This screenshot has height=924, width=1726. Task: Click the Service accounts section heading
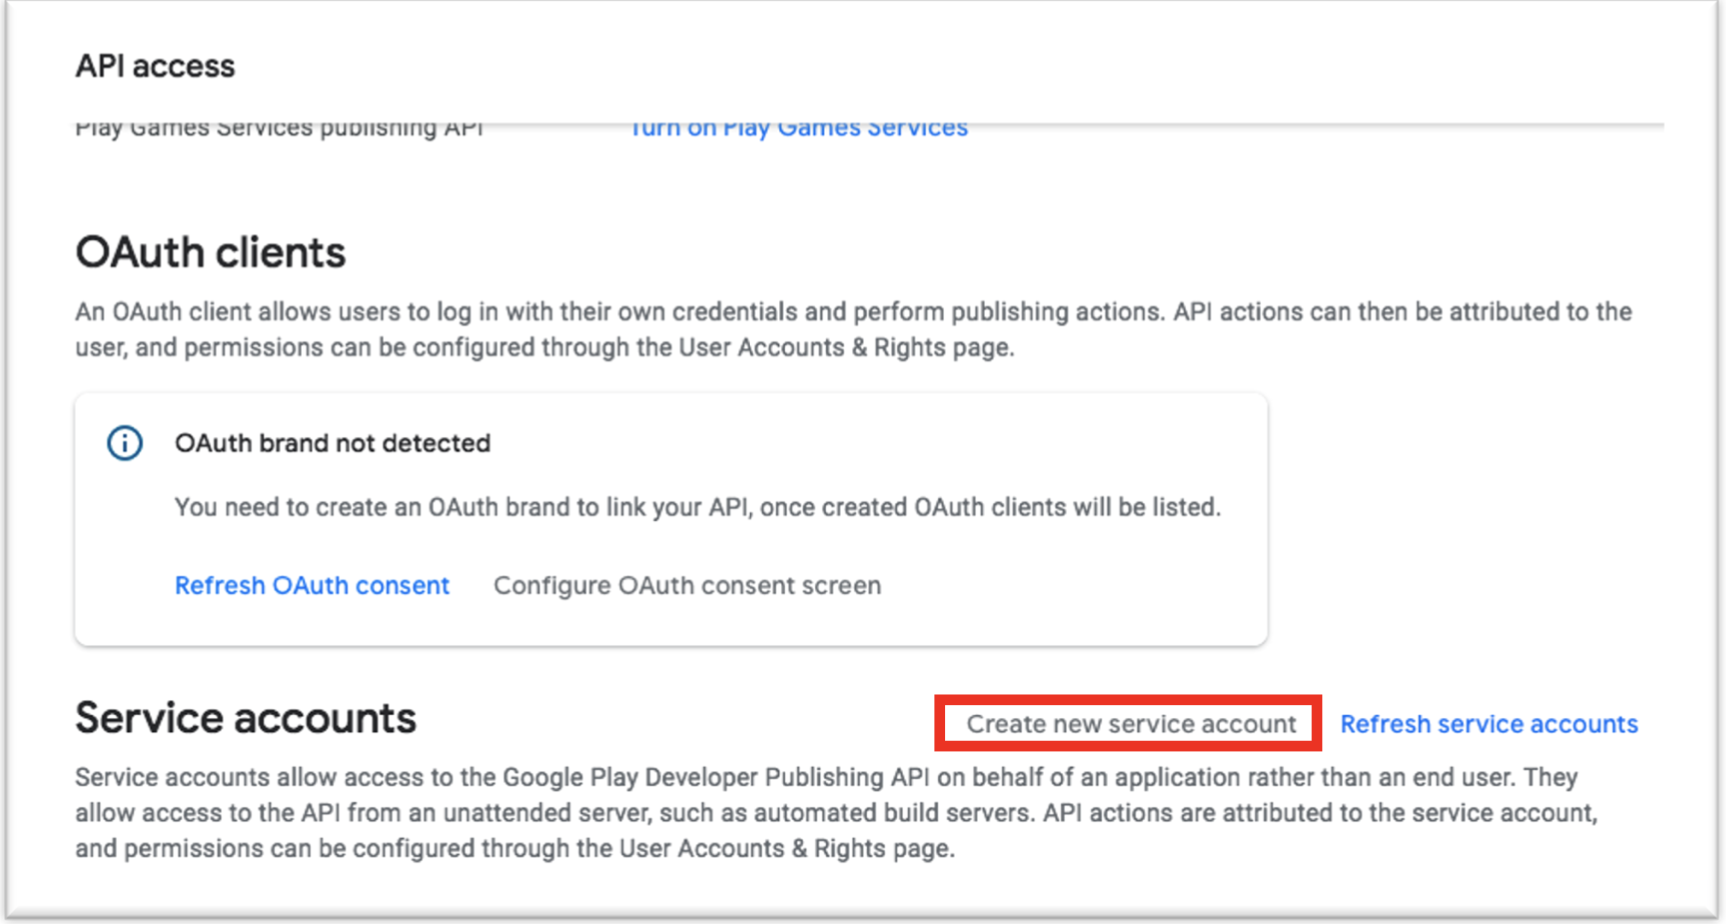pos(246,718)
